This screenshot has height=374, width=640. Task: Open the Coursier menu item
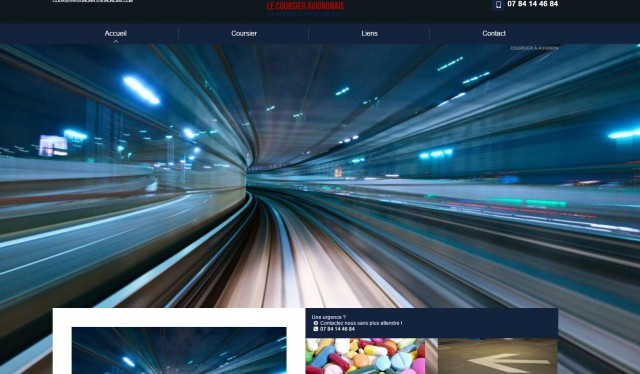pyautogui.click(x=244, y=33)
